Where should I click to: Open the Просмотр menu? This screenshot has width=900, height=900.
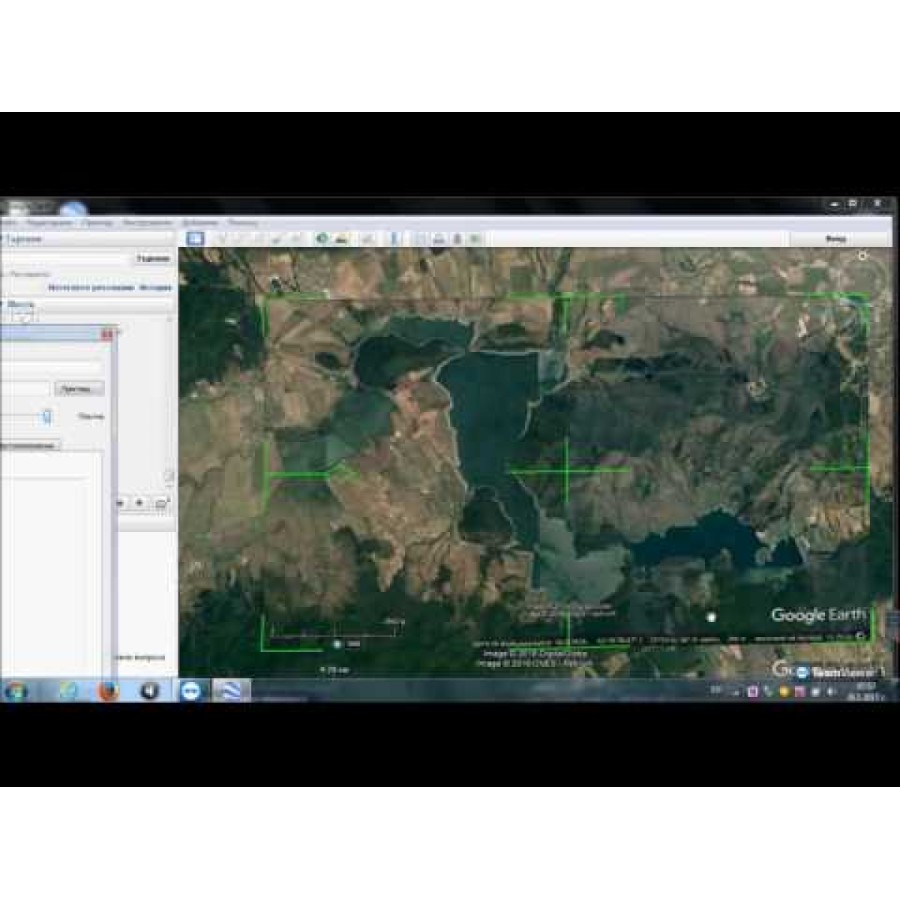97,222
